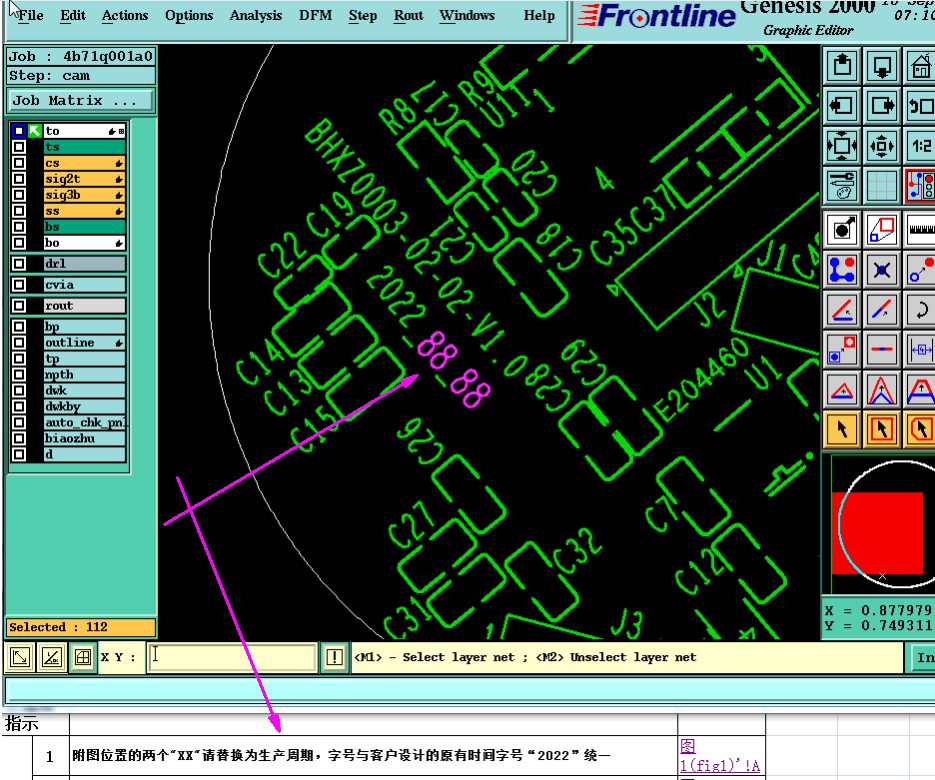
Task: Enable the checkbox beside outline layer
Action: point(19,343)
